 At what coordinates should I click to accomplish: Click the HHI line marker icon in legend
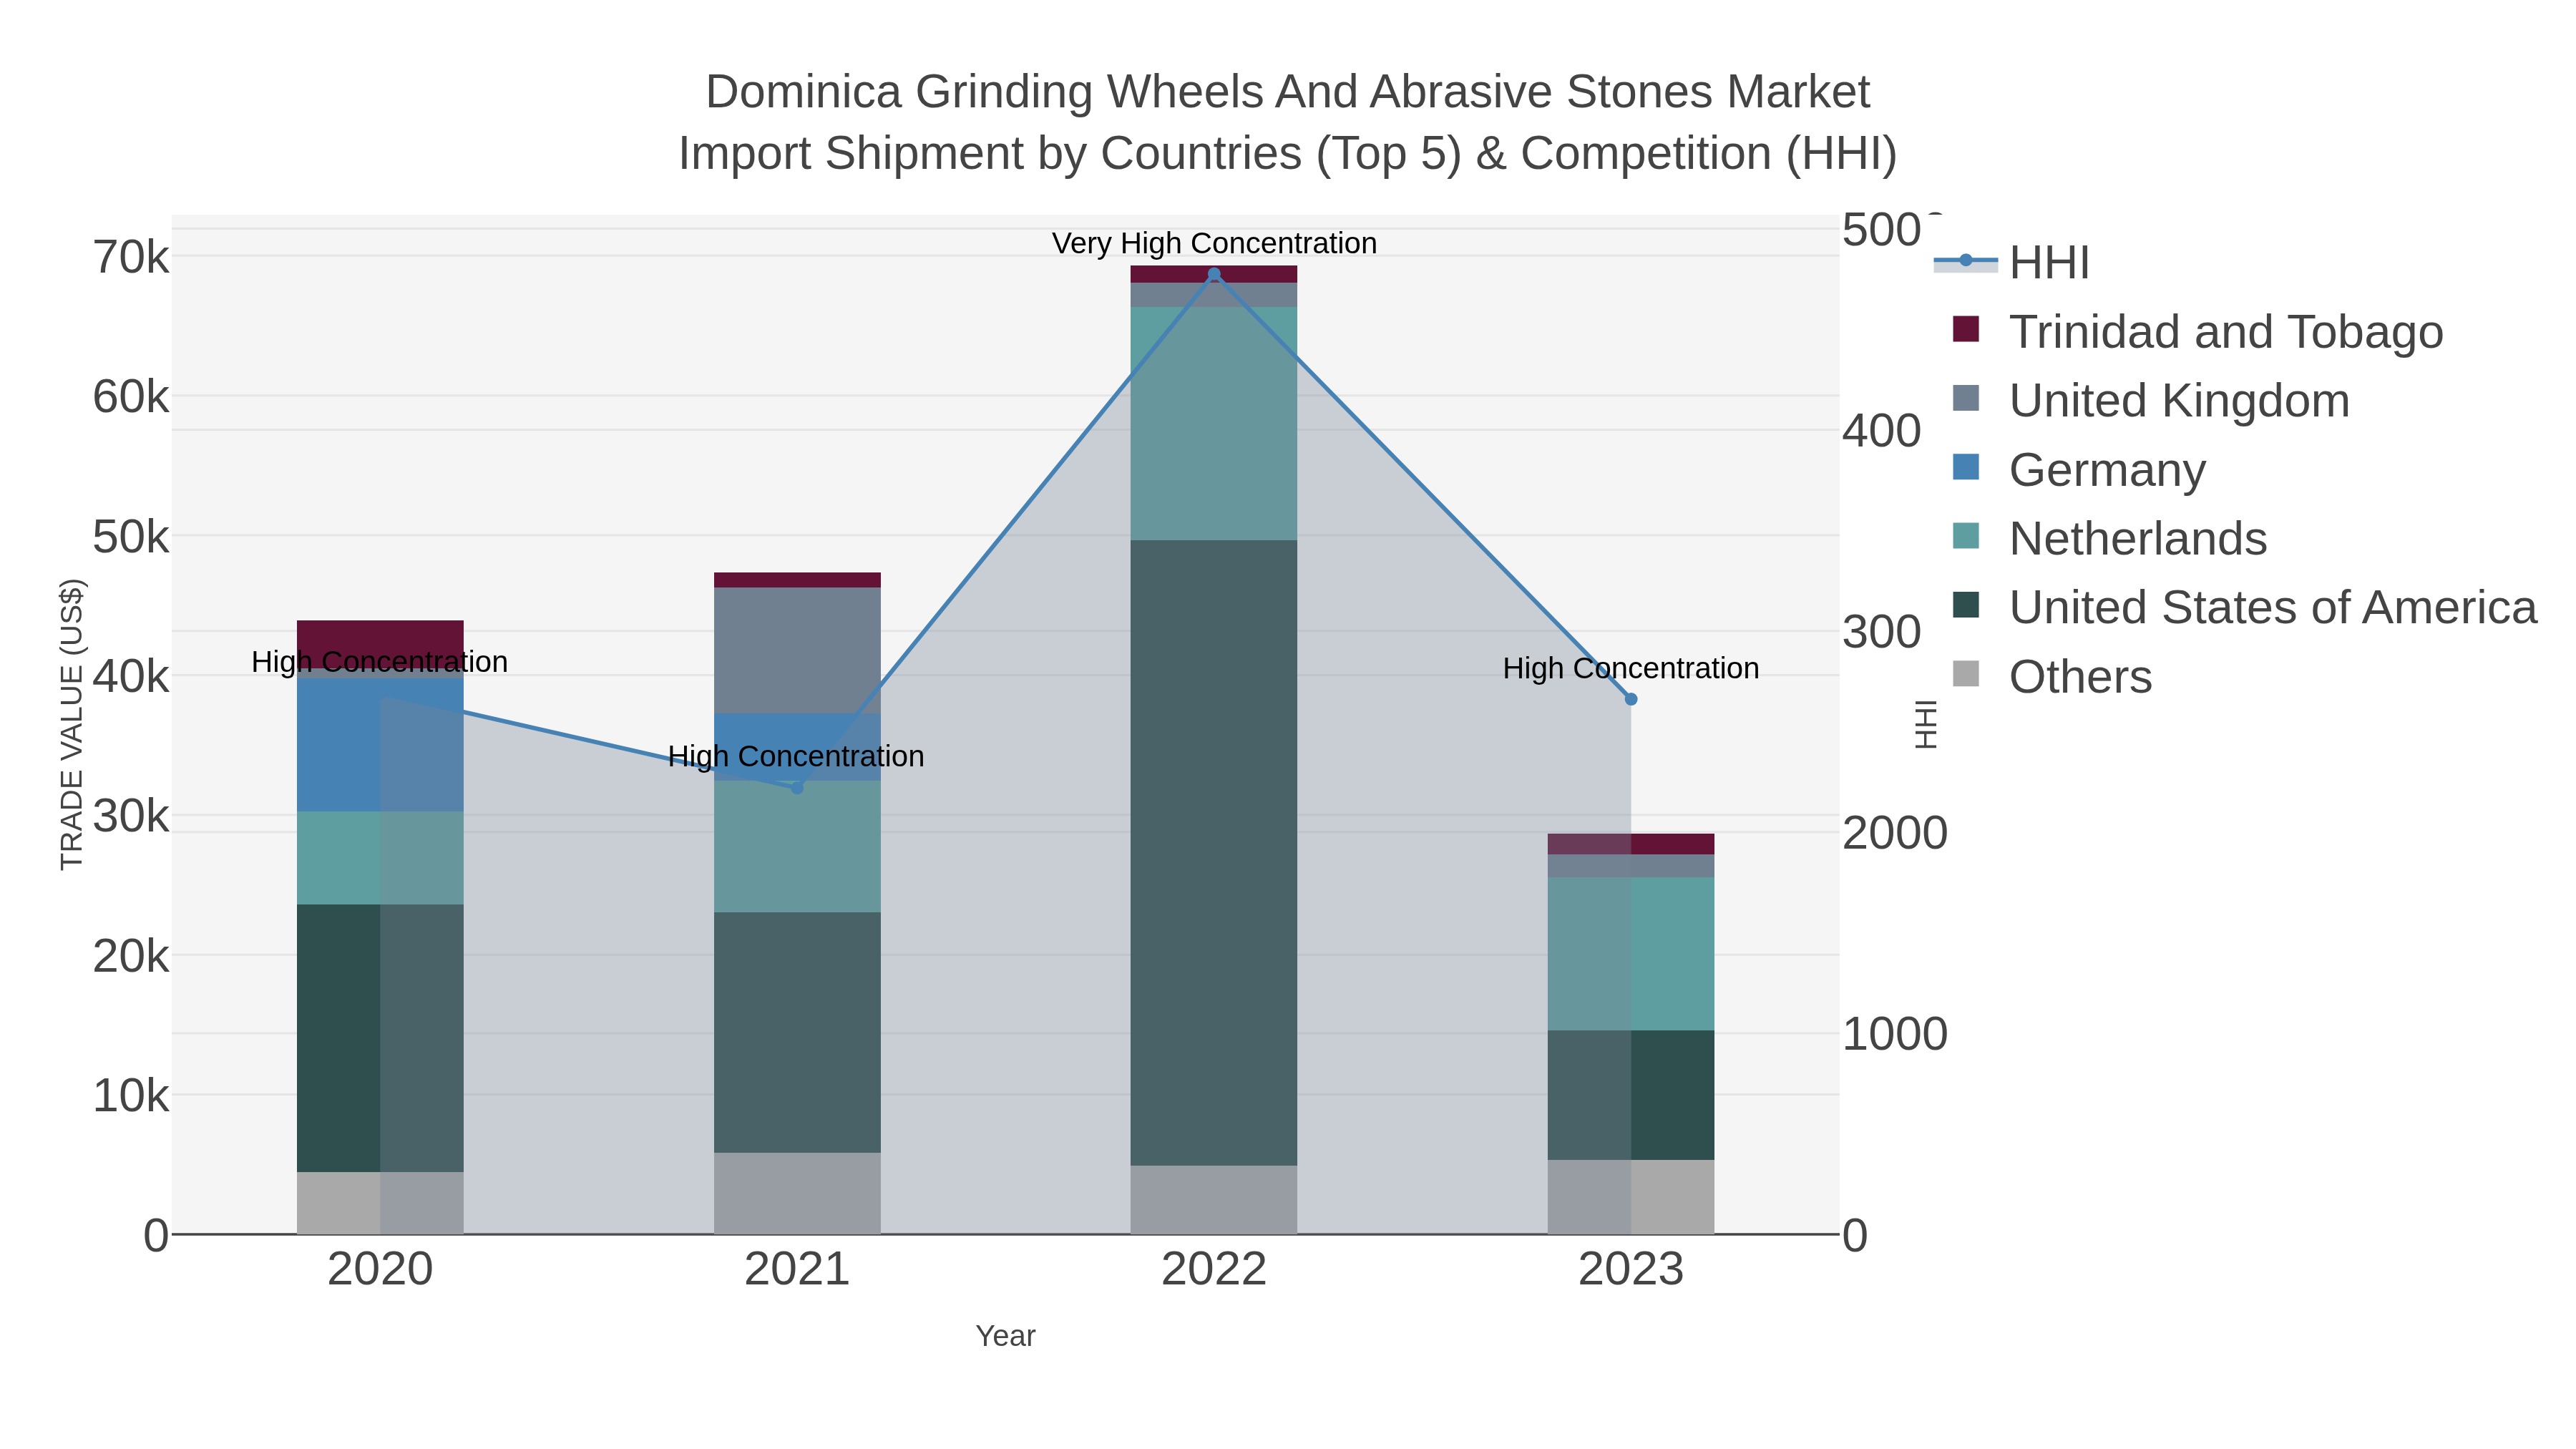click(x=1966, y=261)
